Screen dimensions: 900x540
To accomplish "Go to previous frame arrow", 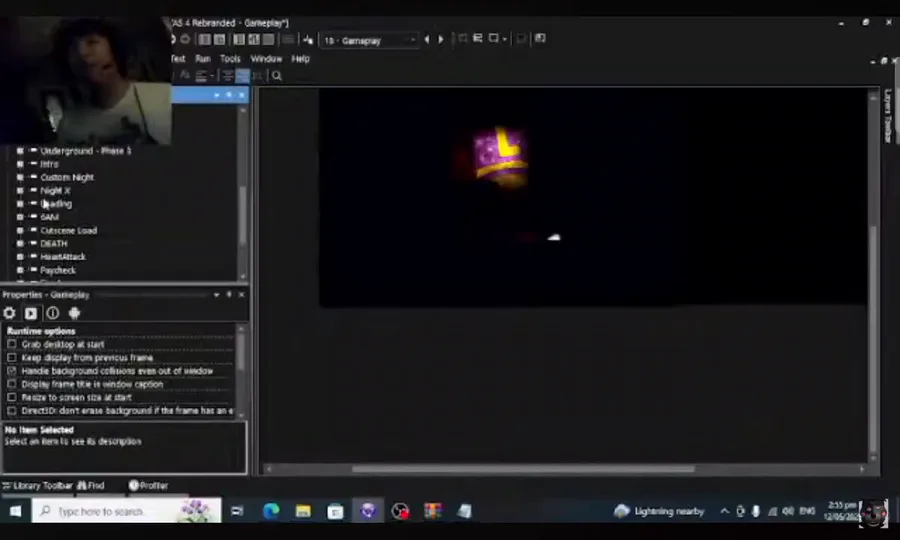I will point(426,40).
